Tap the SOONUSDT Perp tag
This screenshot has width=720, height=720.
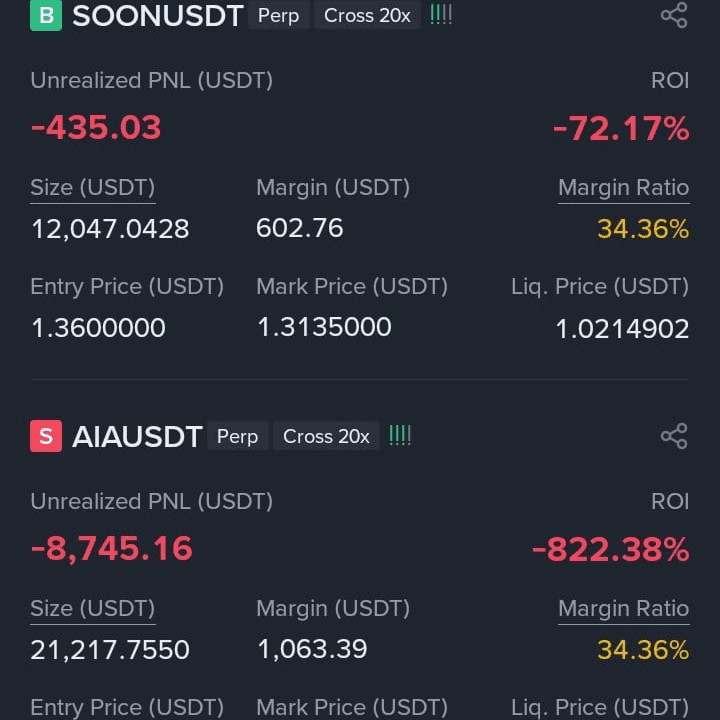[278, 16]
